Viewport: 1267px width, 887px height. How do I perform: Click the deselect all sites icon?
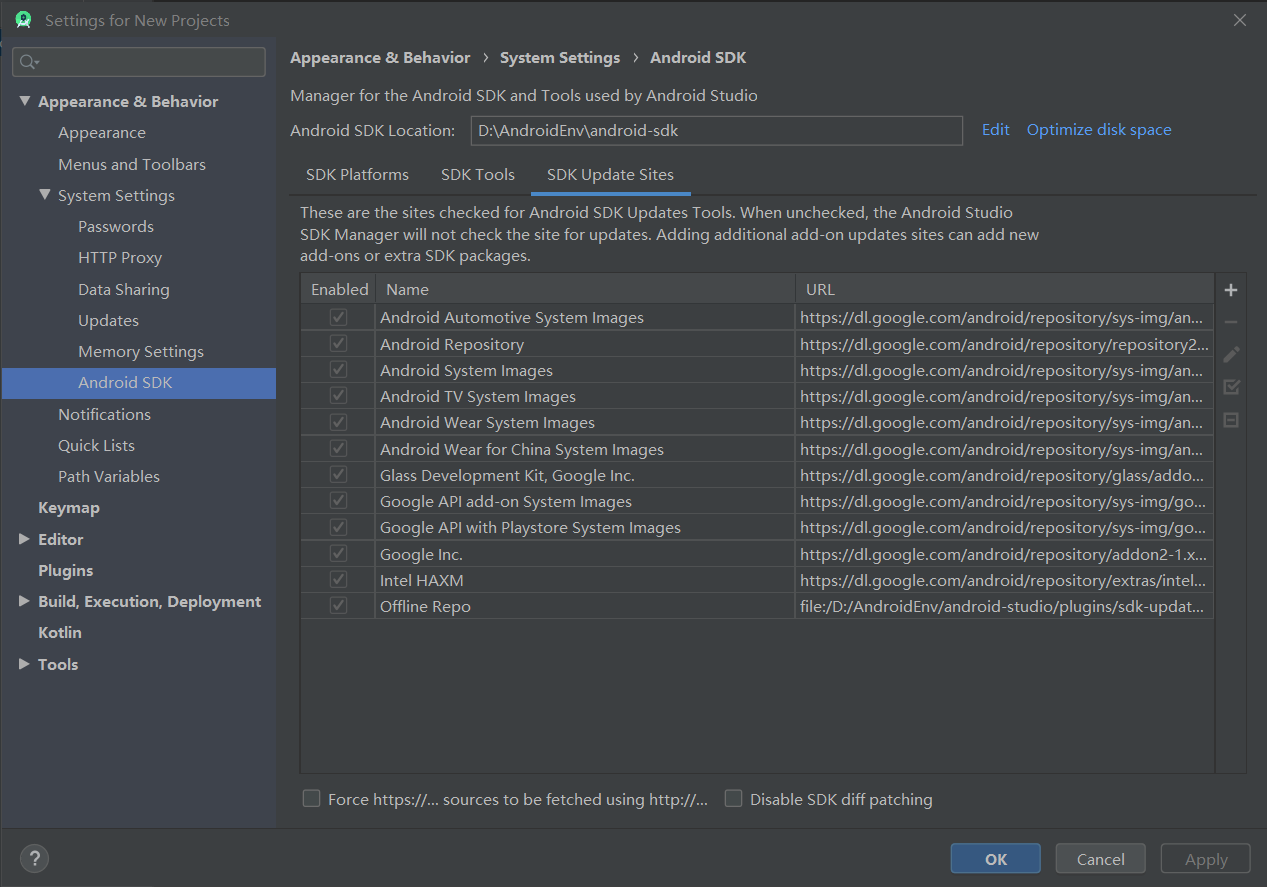click(x=1231, y=420)
